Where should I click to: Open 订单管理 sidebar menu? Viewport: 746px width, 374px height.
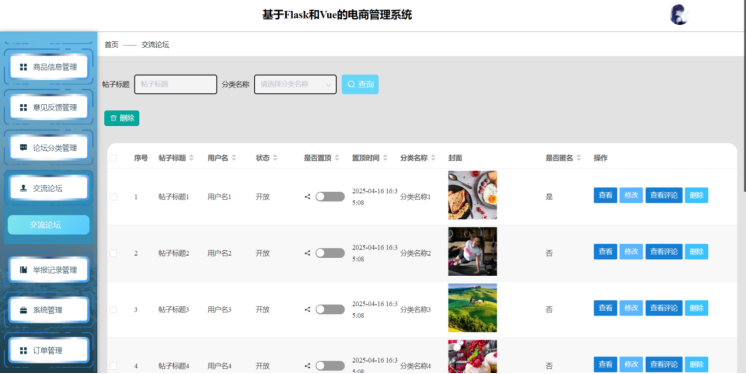(x=49, y=351)
